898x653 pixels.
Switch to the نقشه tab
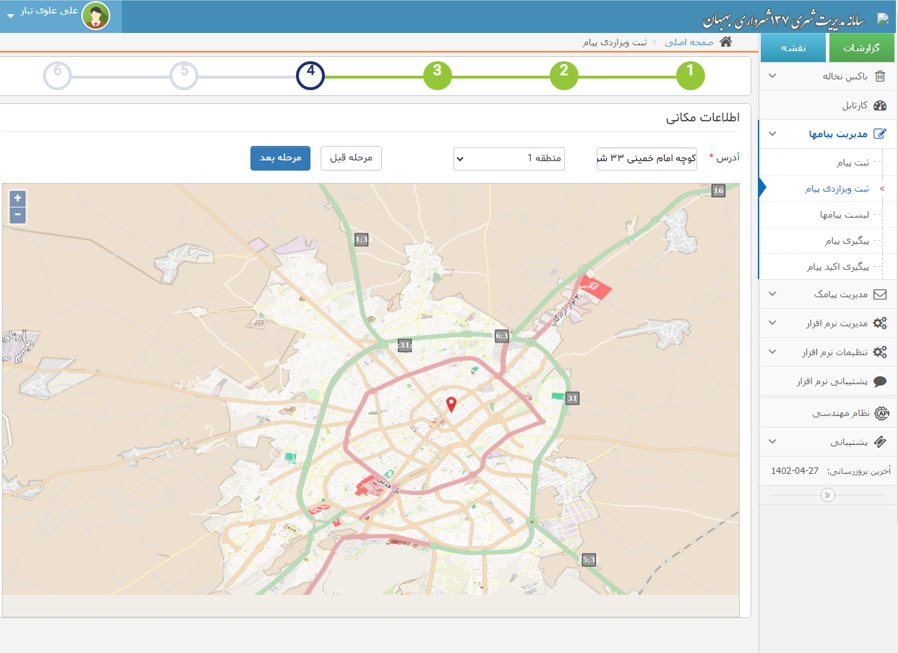pos(794,48)
